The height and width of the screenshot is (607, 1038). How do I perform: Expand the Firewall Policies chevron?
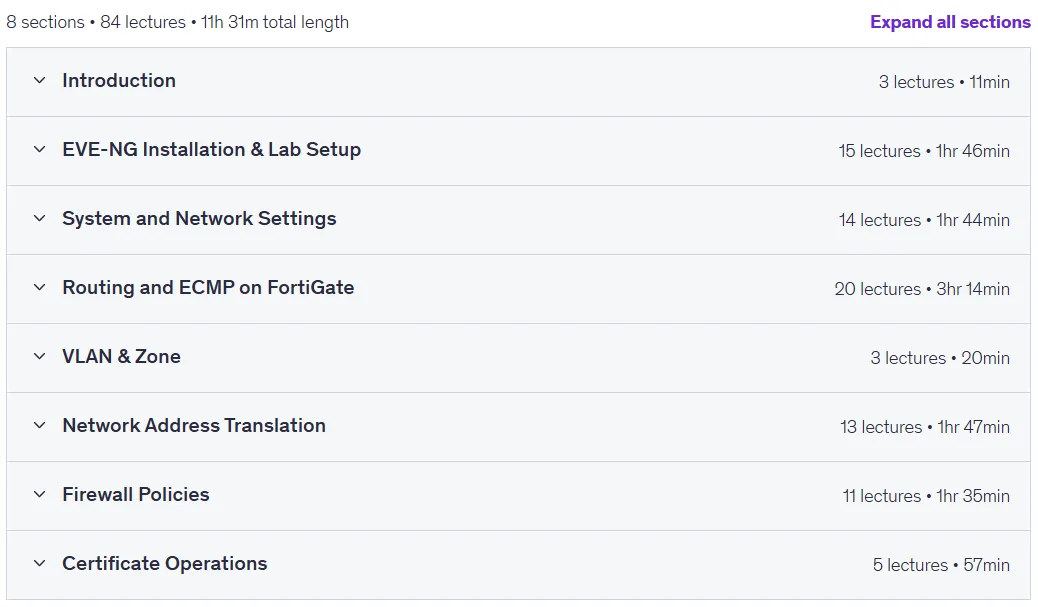click(x=40, y=494)
